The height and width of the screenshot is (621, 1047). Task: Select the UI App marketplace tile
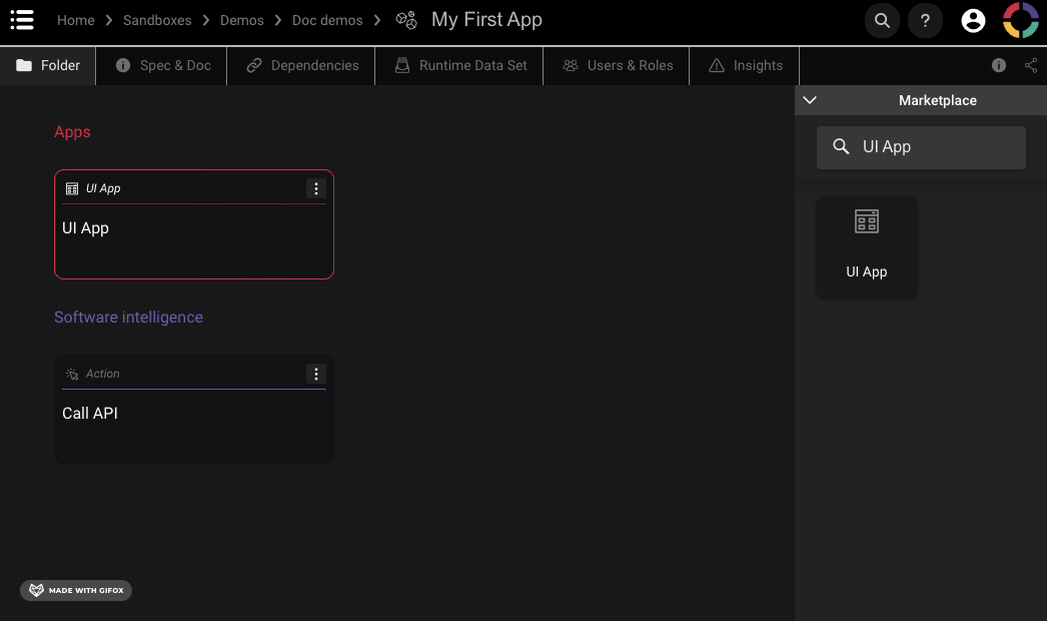pyautogui.click(x=866, y=246)
